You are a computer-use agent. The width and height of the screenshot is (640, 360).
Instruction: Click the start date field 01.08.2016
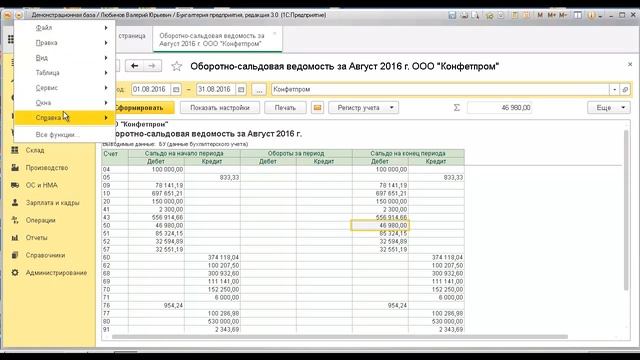click(x=151, y=89)
